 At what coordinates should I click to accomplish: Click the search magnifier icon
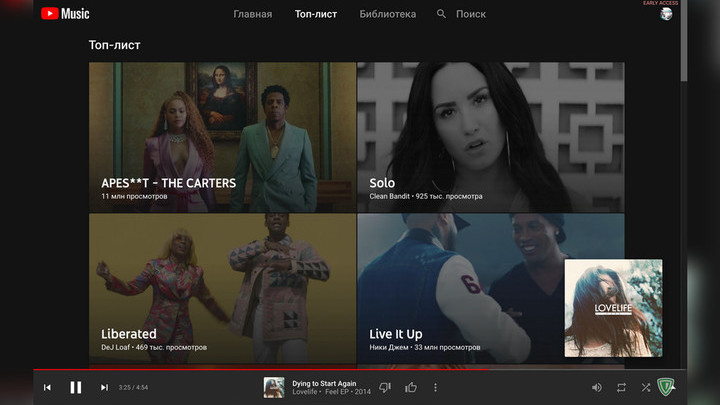point(441,14)
